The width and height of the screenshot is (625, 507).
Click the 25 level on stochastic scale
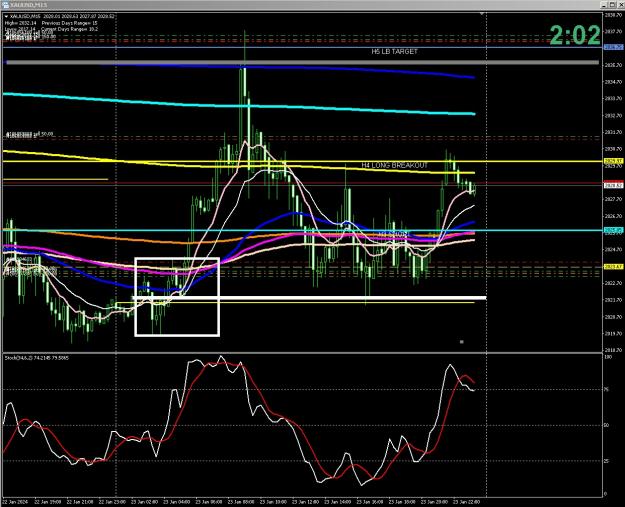coord(607,461)
